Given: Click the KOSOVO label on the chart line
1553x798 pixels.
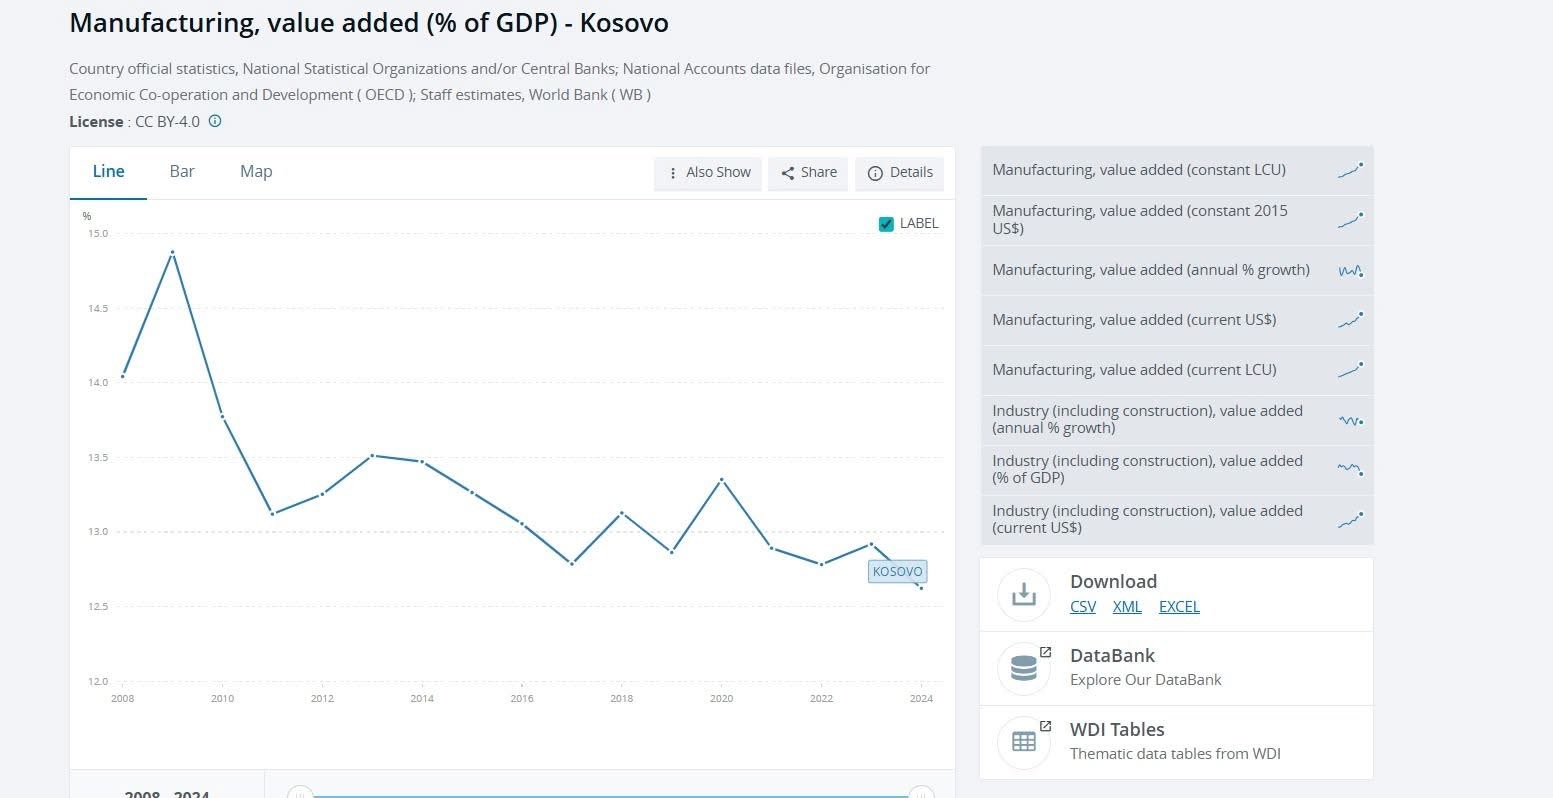Looking at the screenshot, I should click(x=897, y=572).
